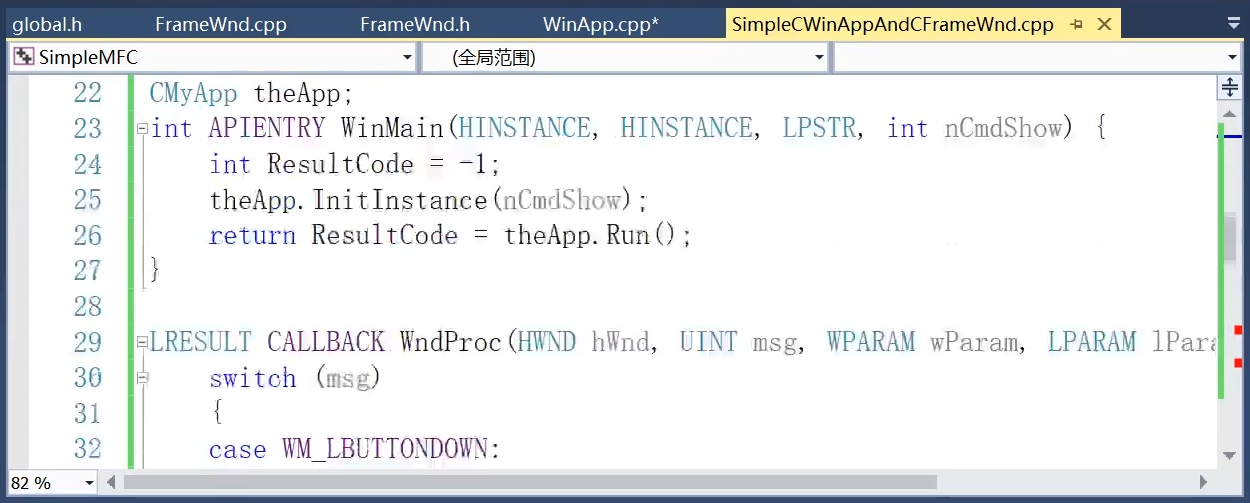Pin the SimpleCWinAppAndCFrameWnd.cpp tab
This screenshot has width=1250, height=503.
[x=1076, y=24]
